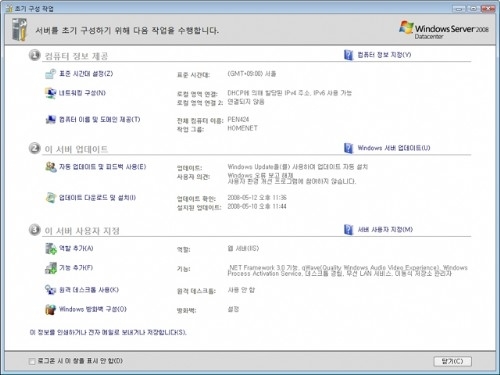Open Windows 서버 업데이트(U) help link
Viewport: 500px width, 375px height.
[394, 148]
